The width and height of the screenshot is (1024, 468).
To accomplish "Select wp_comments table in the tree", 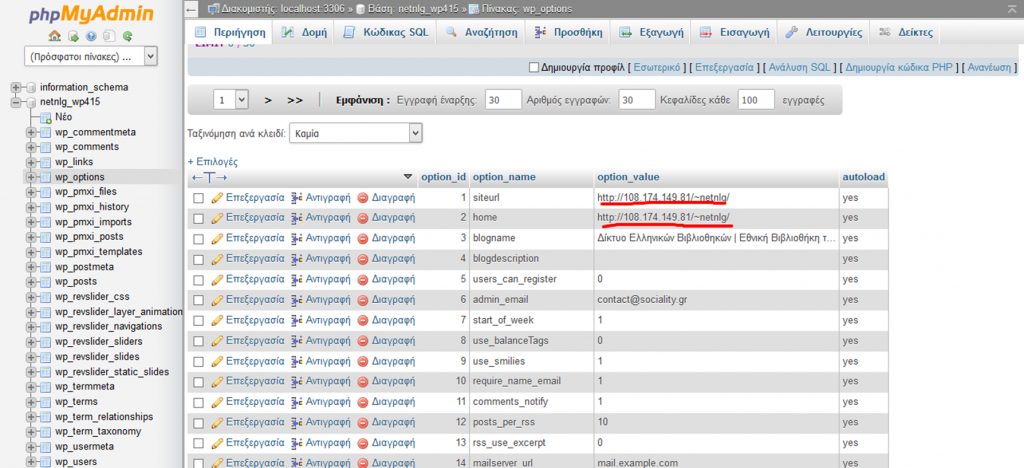I will click(87, 147).
